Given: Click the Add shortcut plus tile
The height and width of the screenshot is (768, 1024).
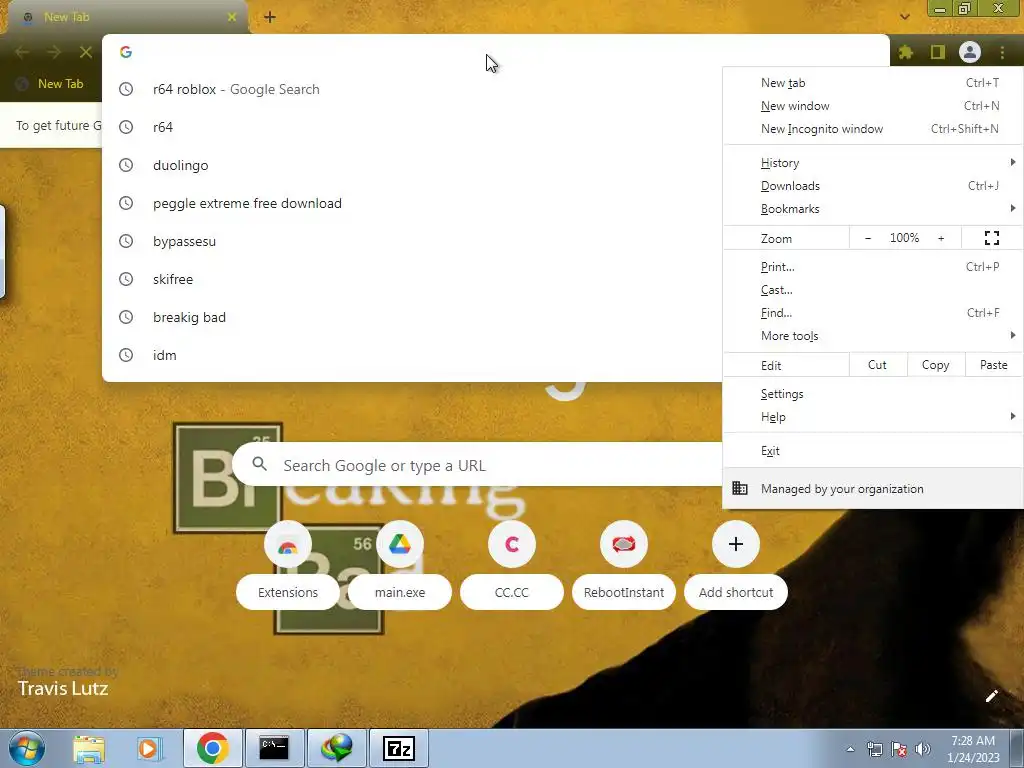Looking at the screenshot, I should (735, 565).
